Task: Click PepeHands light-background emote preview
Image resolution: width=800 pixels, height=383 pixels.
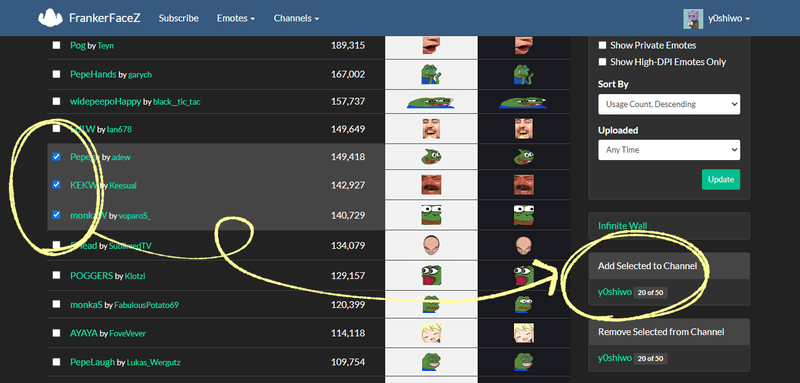Action: (431, 74)
